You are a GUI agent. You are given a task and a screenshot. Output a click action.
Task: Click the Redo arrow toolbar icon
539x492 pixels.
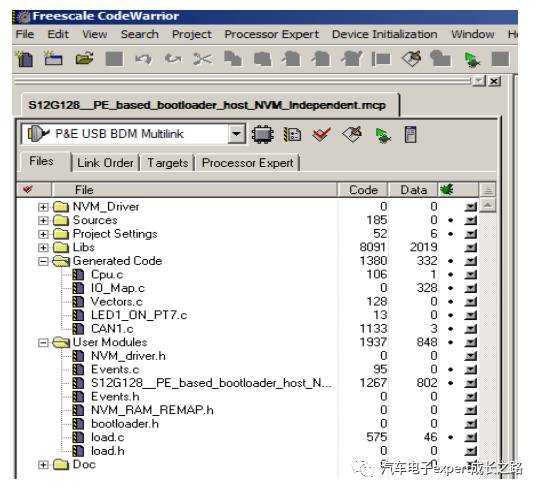click(x=173, y=59)
